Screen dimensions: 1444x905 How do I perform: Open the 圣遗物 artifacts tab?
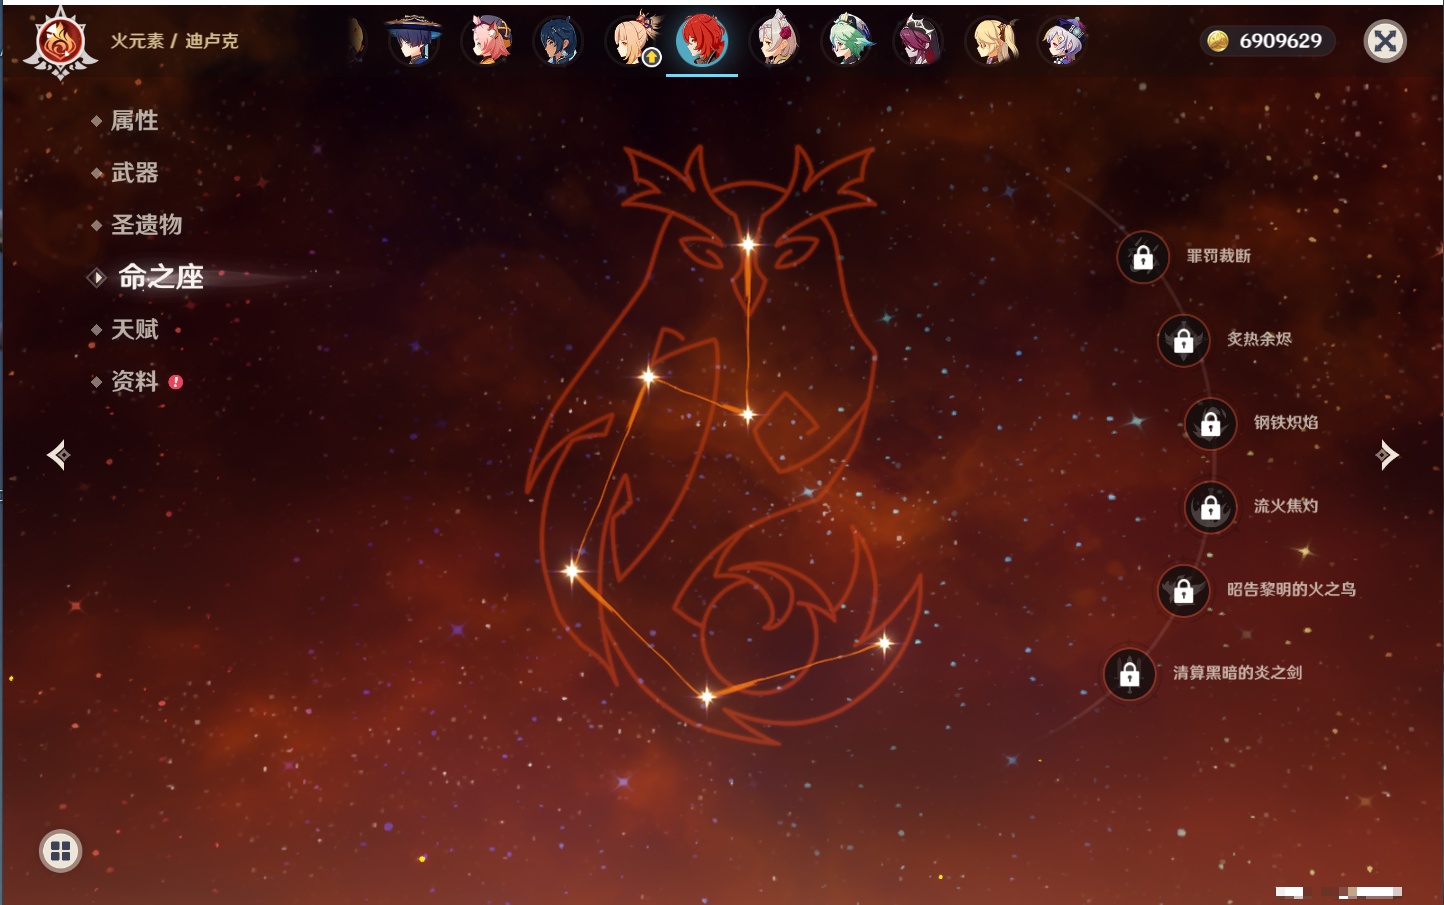pyautogui.click(x=146, y=225)
